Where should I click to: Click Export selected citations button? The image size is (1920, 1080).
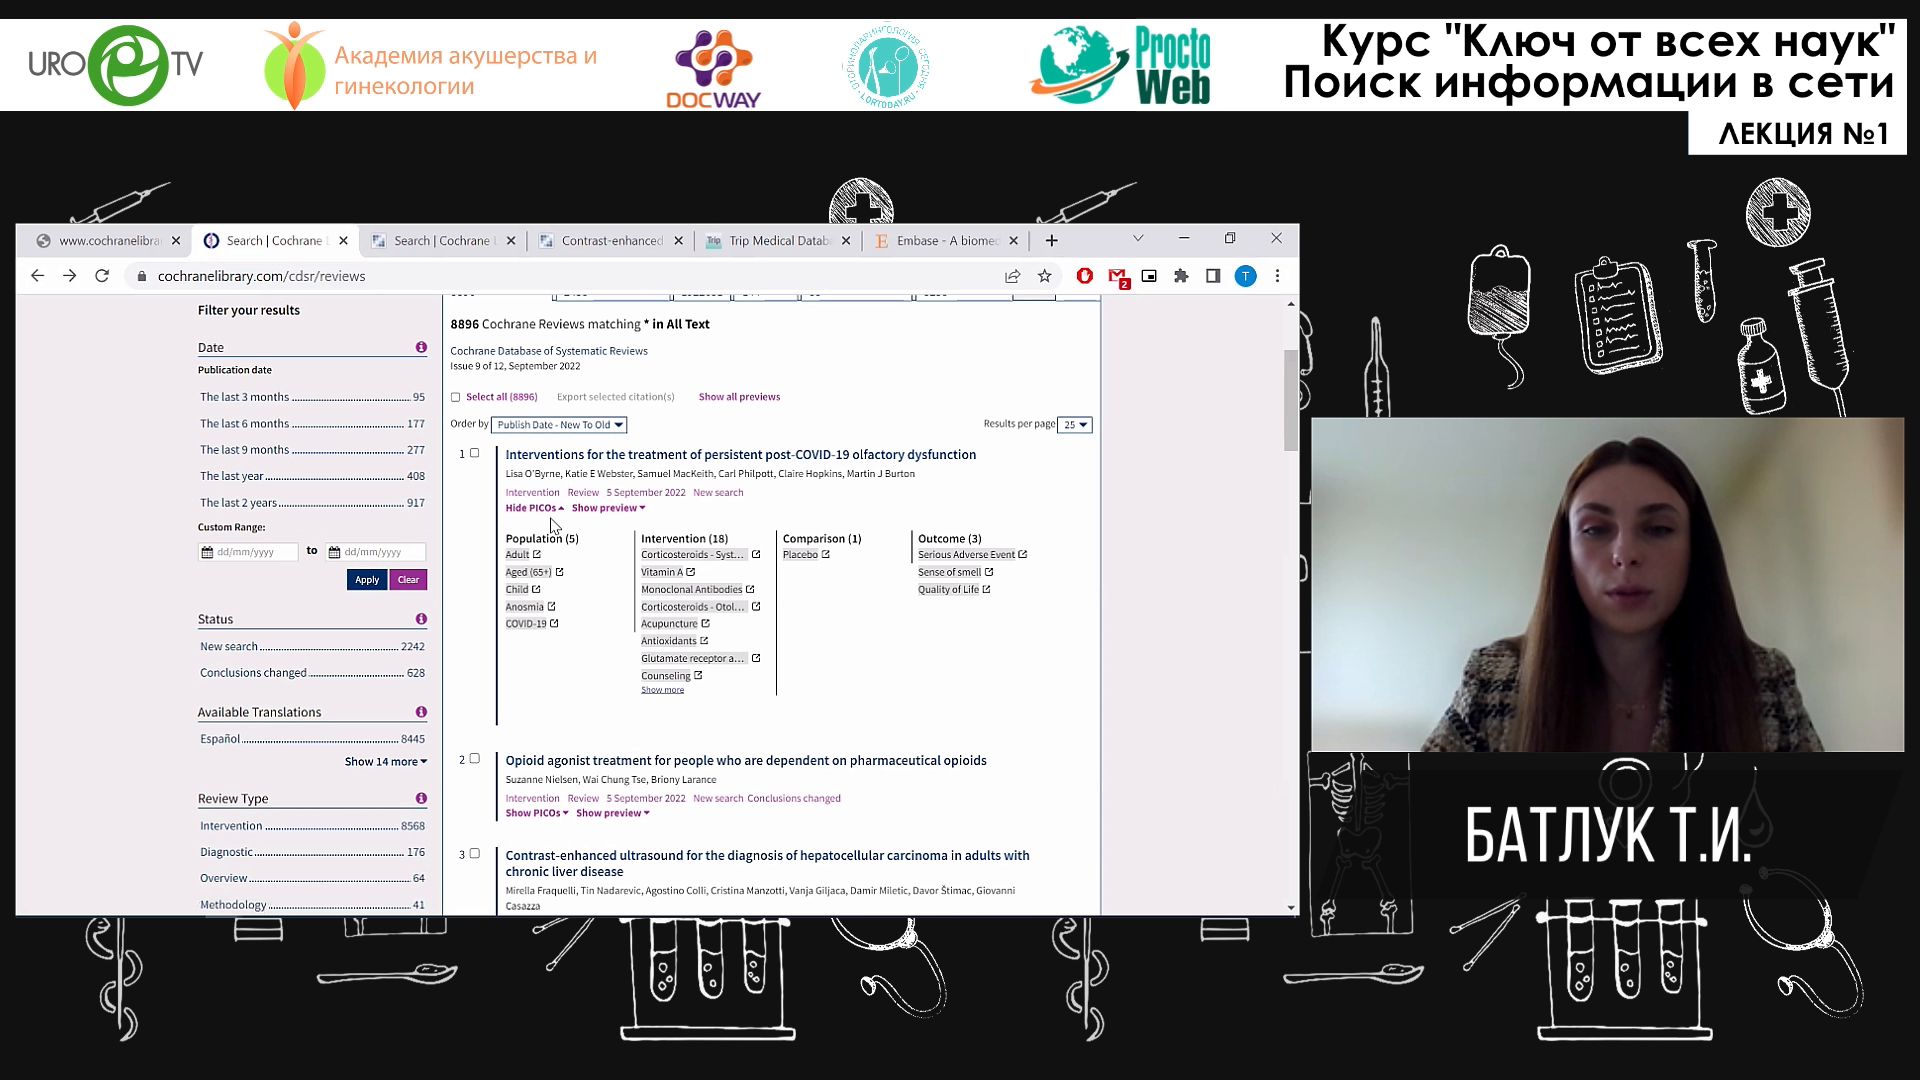pyautogui.click(x=615, y=396)
